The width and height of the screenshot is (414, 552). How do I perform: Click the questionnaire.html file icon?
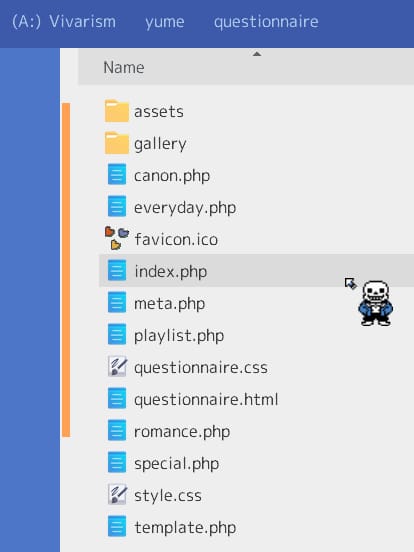point(117,399)
